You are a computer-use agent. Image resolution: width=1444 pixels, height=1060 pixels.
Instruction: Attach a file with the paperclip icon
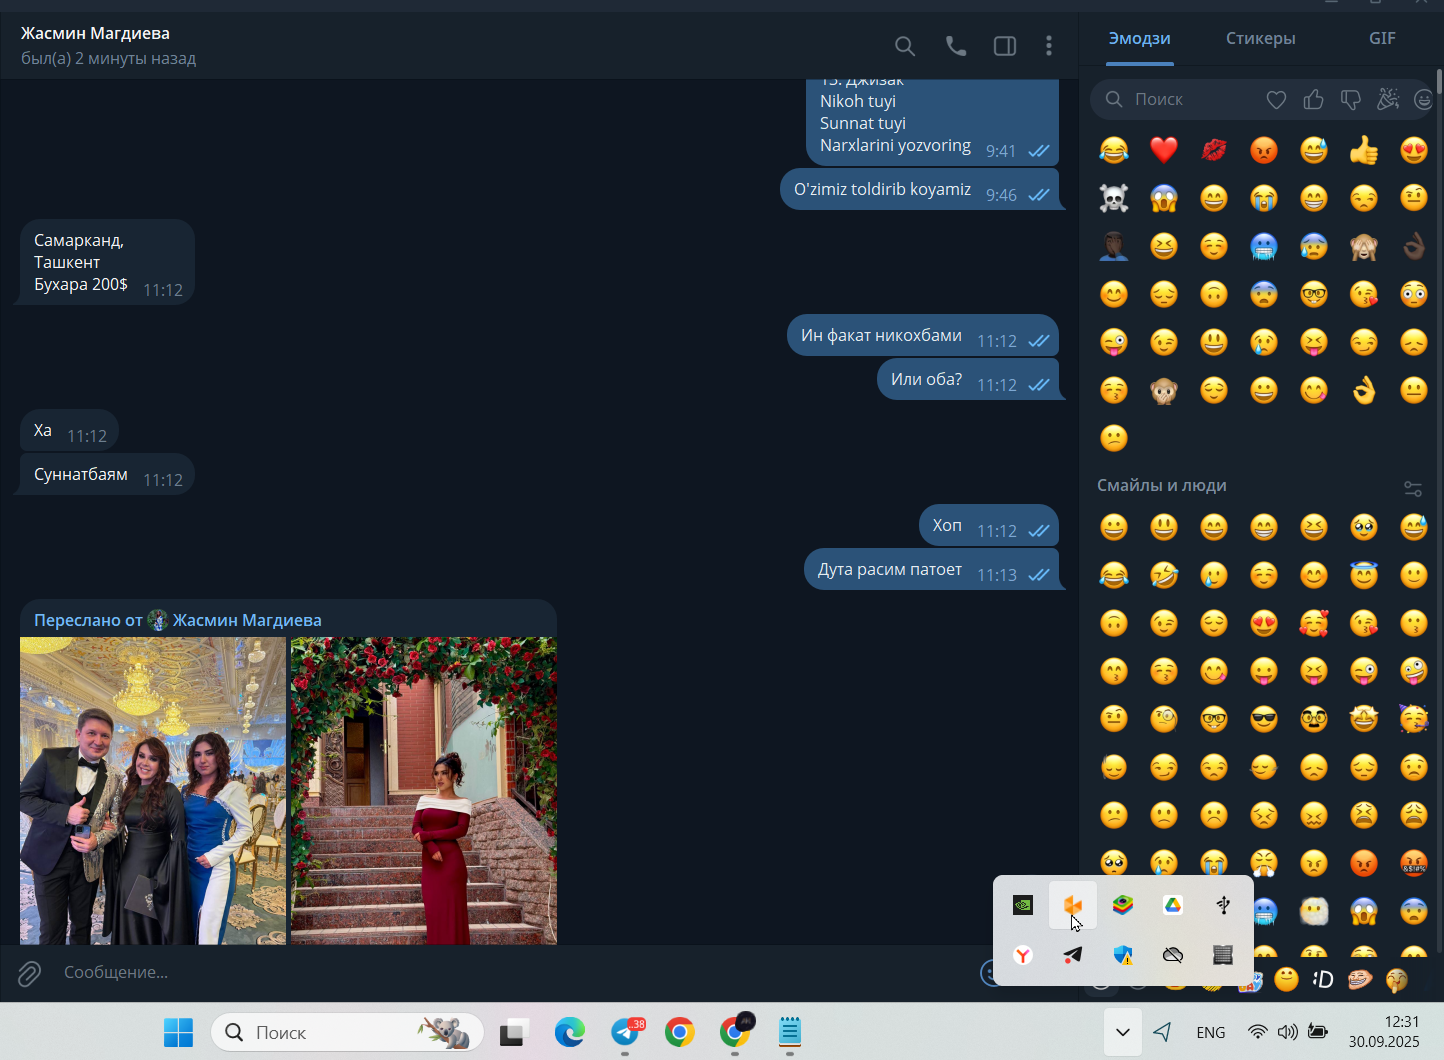[29, 972]
